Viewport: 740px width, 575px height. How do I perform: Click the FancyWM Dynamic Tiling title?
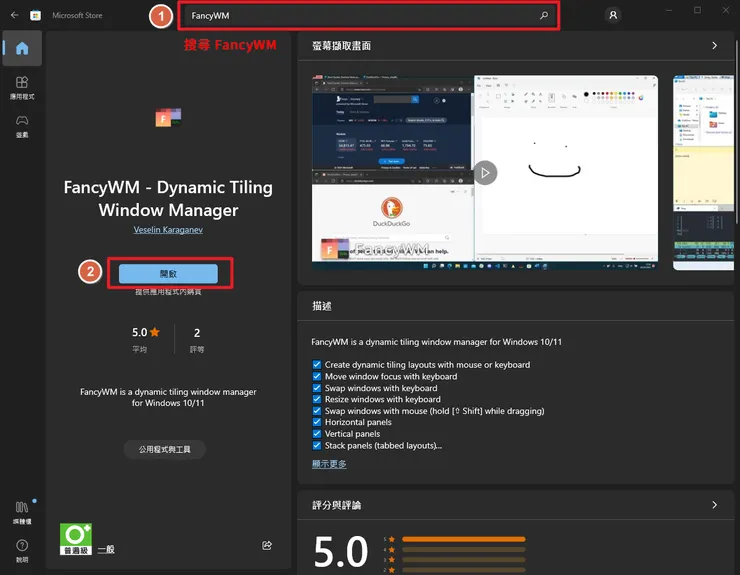[168, 198]
